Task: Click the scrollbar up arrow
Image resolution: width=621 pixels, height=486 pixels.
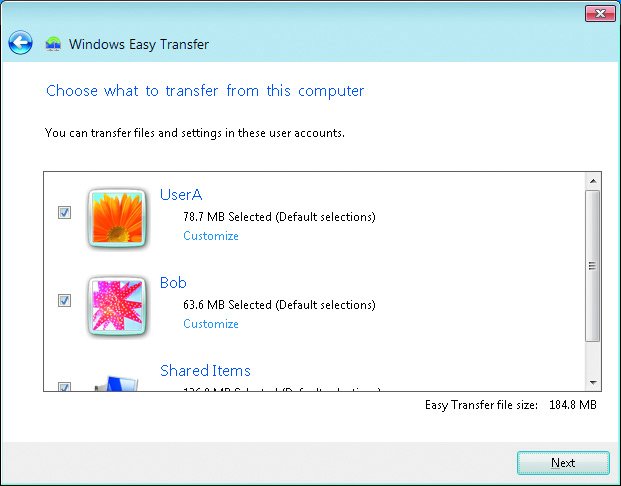Action: click(x=593, y=181)
